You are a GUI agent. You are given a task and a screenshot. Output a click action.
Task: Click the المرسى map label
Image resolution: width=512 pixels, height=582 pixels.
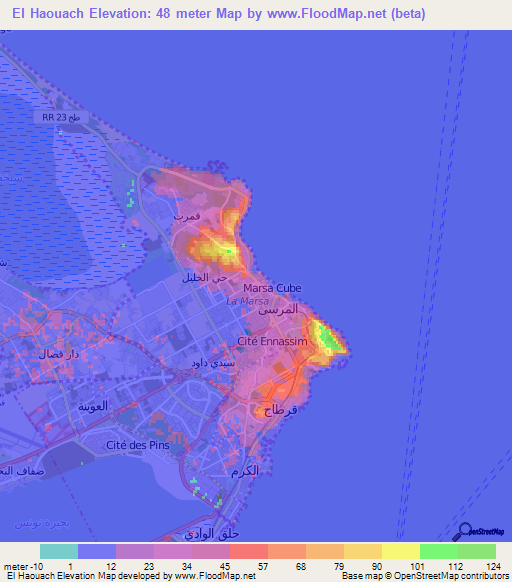click(x=278, y=309)
